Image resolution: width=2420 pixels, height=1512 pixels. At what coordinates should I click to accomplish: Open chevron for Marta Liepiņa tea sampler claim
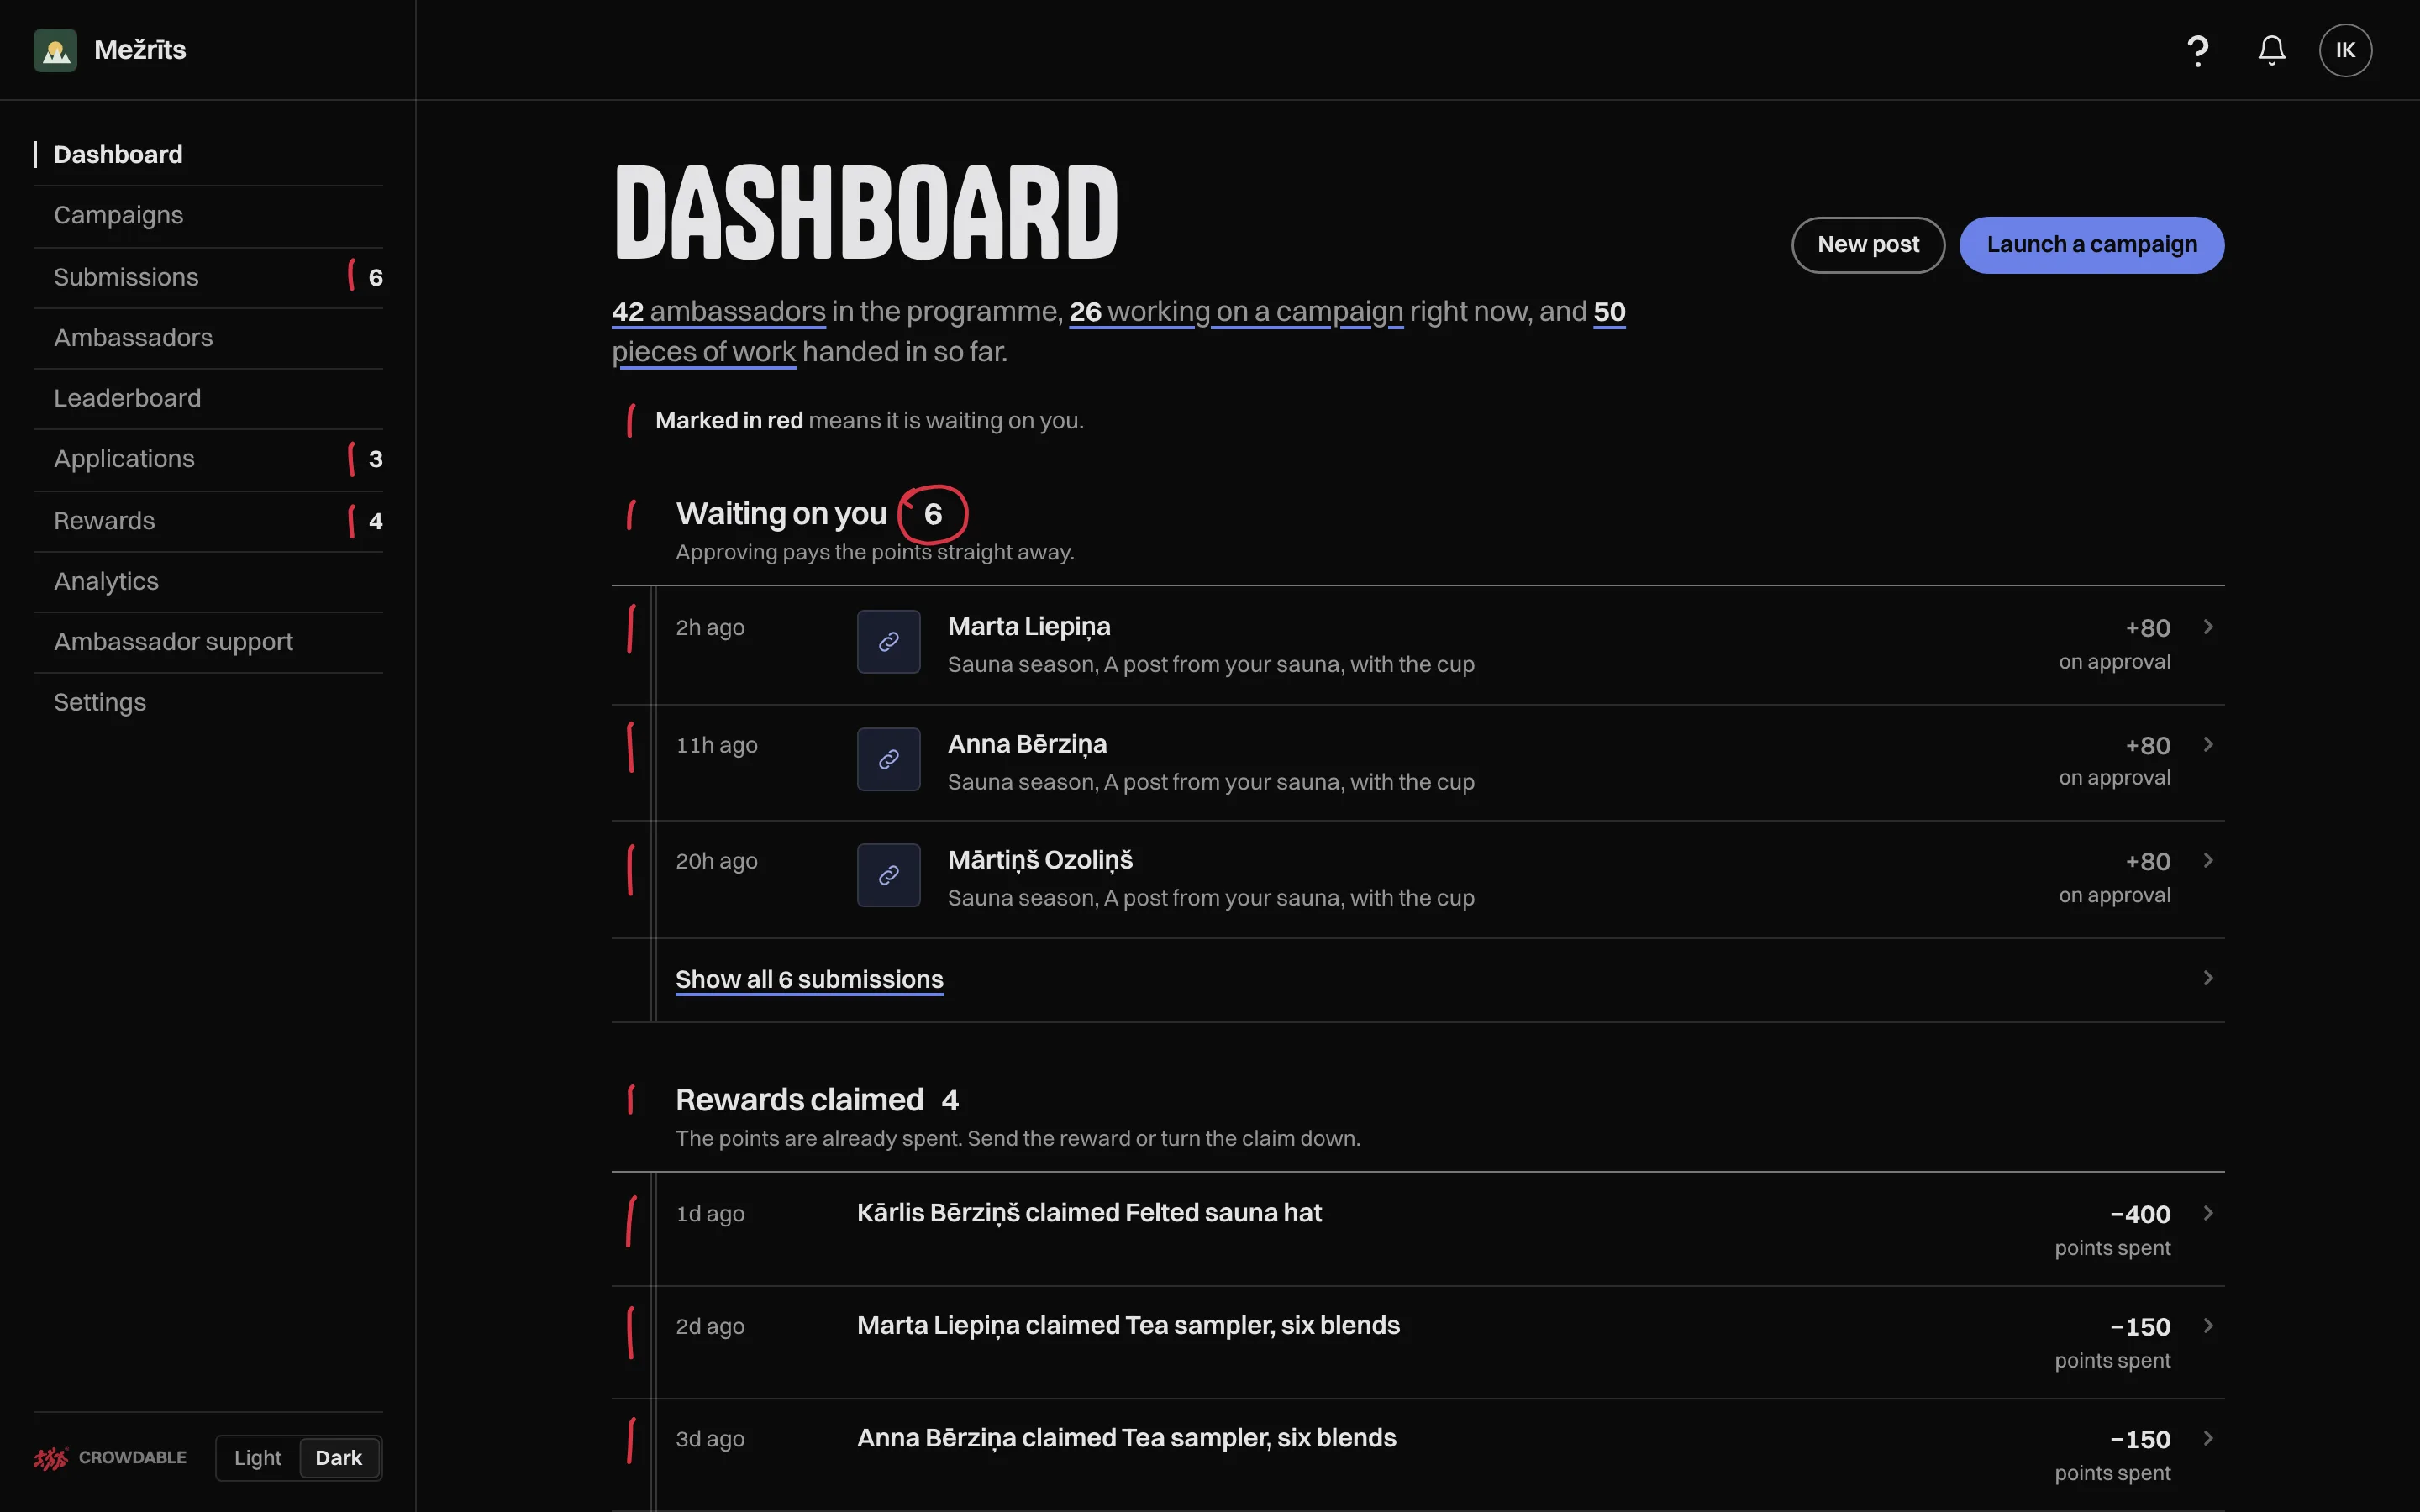[x=2208, y=1326]
